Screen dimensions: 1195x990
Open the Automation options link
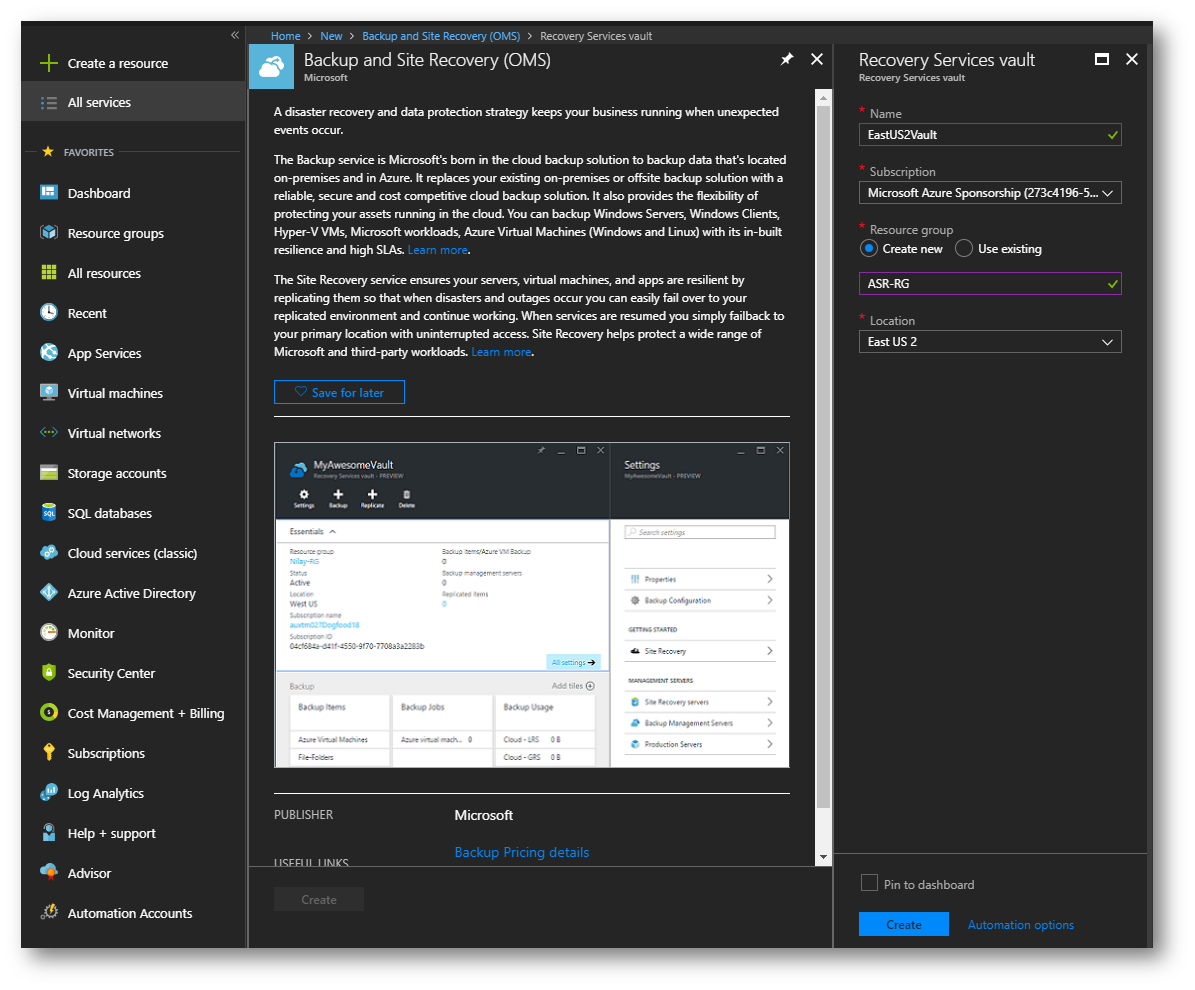[x=1020, y=924]
